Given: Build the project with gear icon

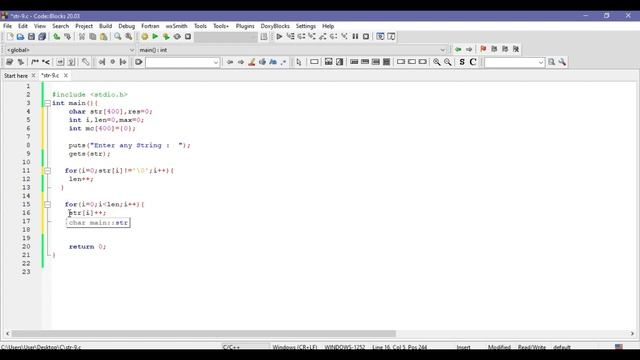Looking at the screenshot, I should pyautogui.click(x=144, y=37).
